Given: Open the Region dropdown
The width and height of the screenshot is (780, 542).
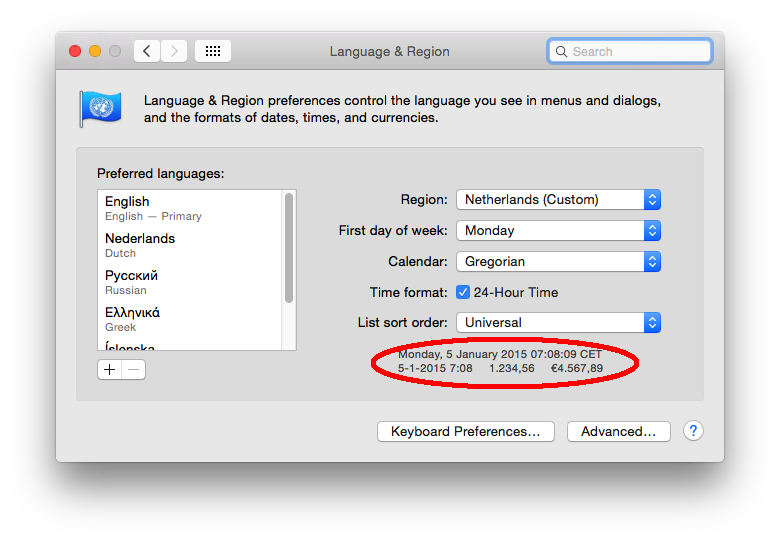Looking at the screenshot, I should [558, 199].
